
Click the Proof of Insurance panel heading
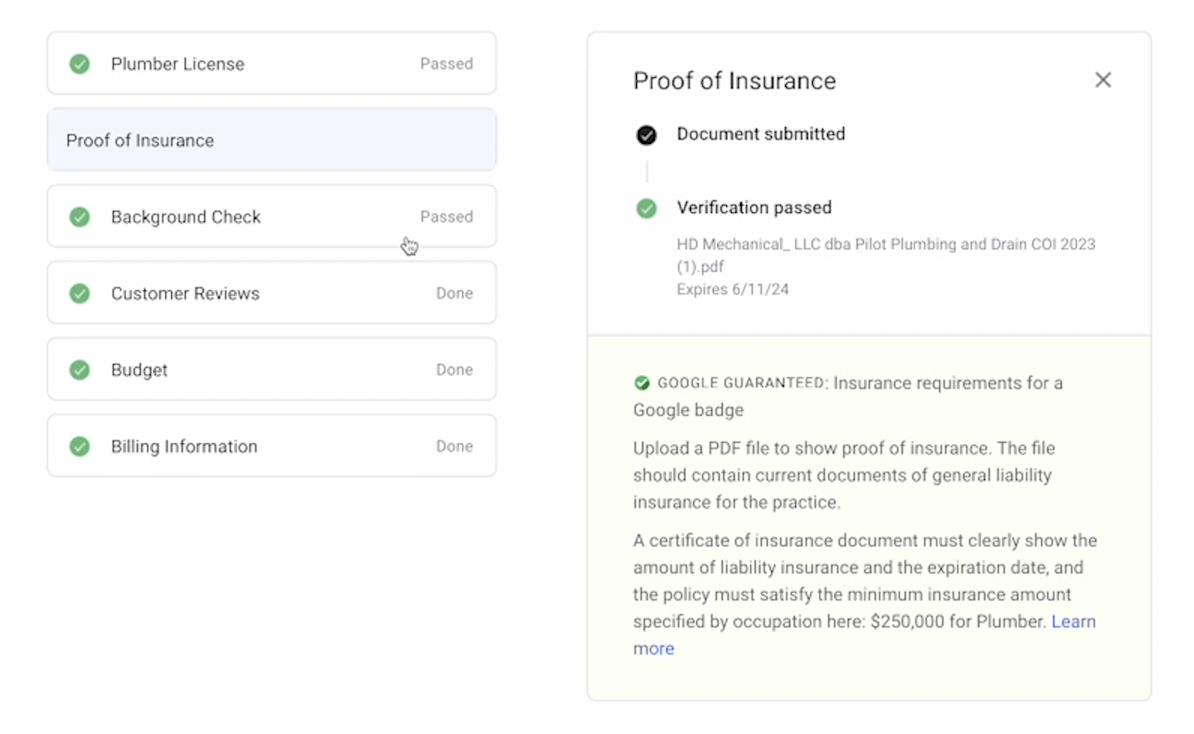[734, 81]
